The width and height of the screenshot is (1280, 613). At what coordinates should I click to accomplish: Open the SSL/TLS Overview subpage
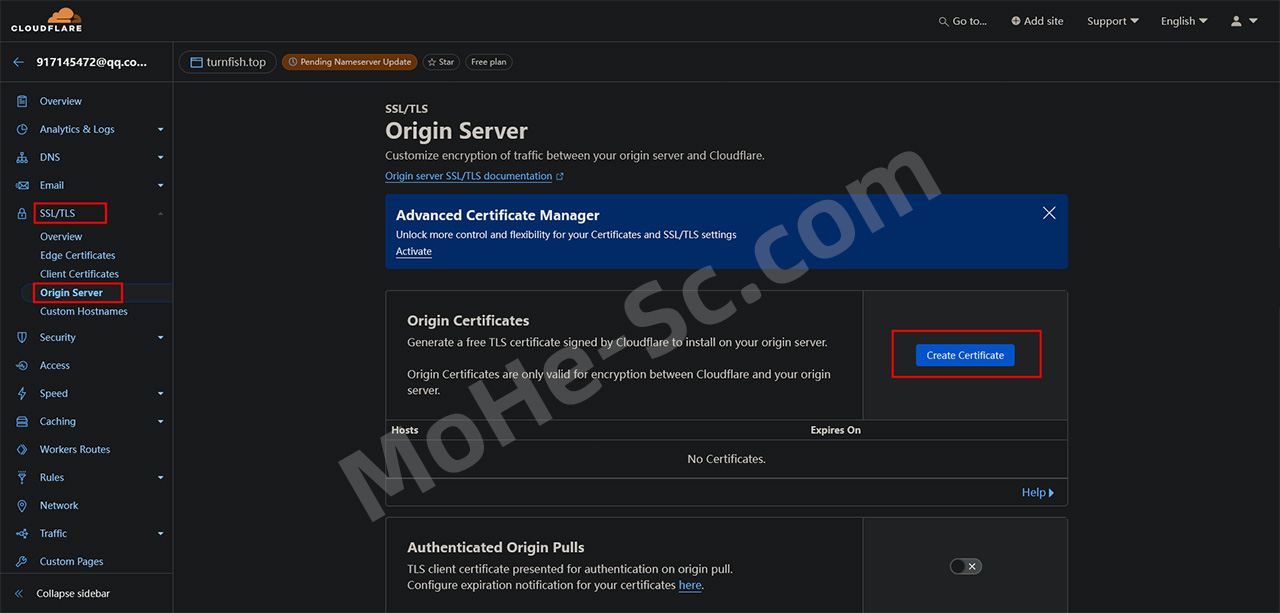click(61, 237)
